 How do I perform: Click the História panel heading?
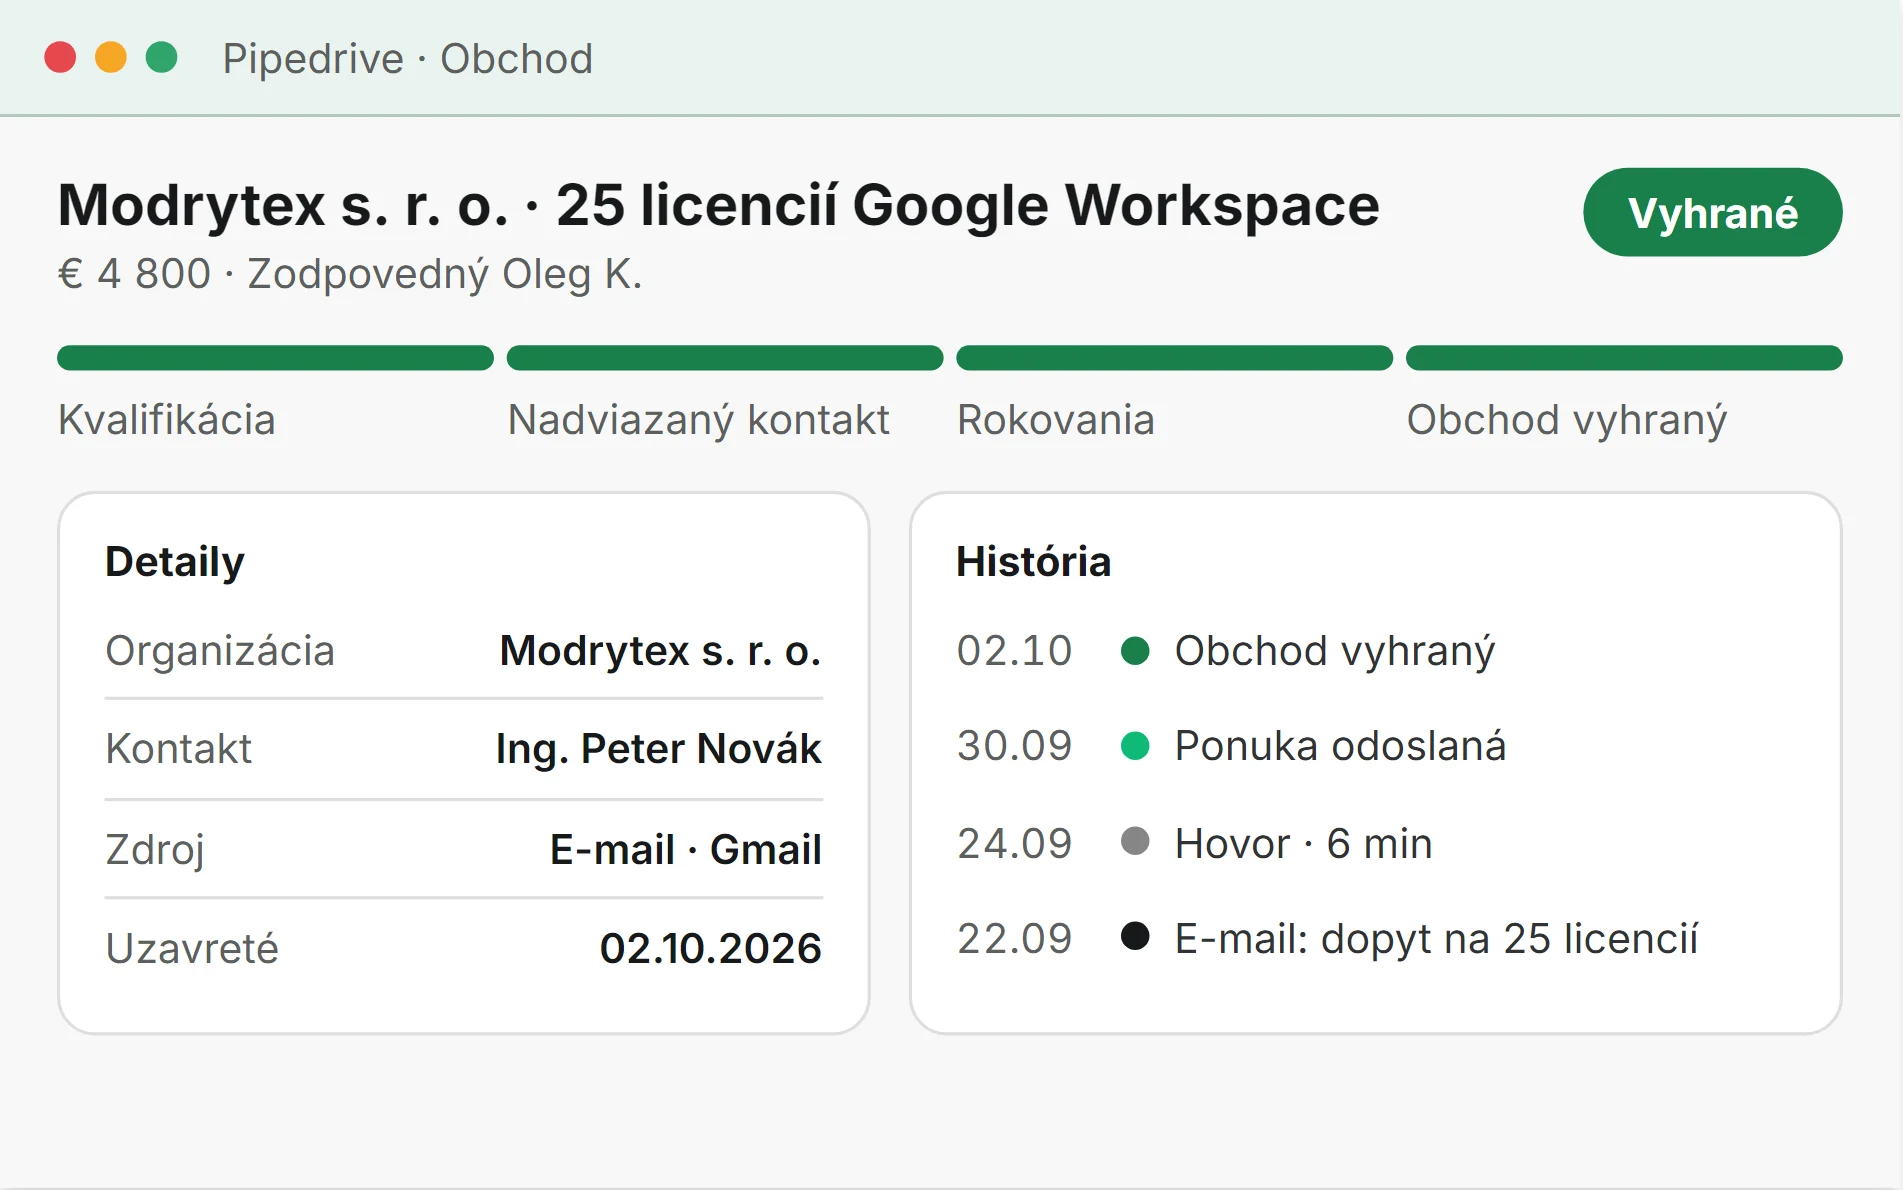1033,562
